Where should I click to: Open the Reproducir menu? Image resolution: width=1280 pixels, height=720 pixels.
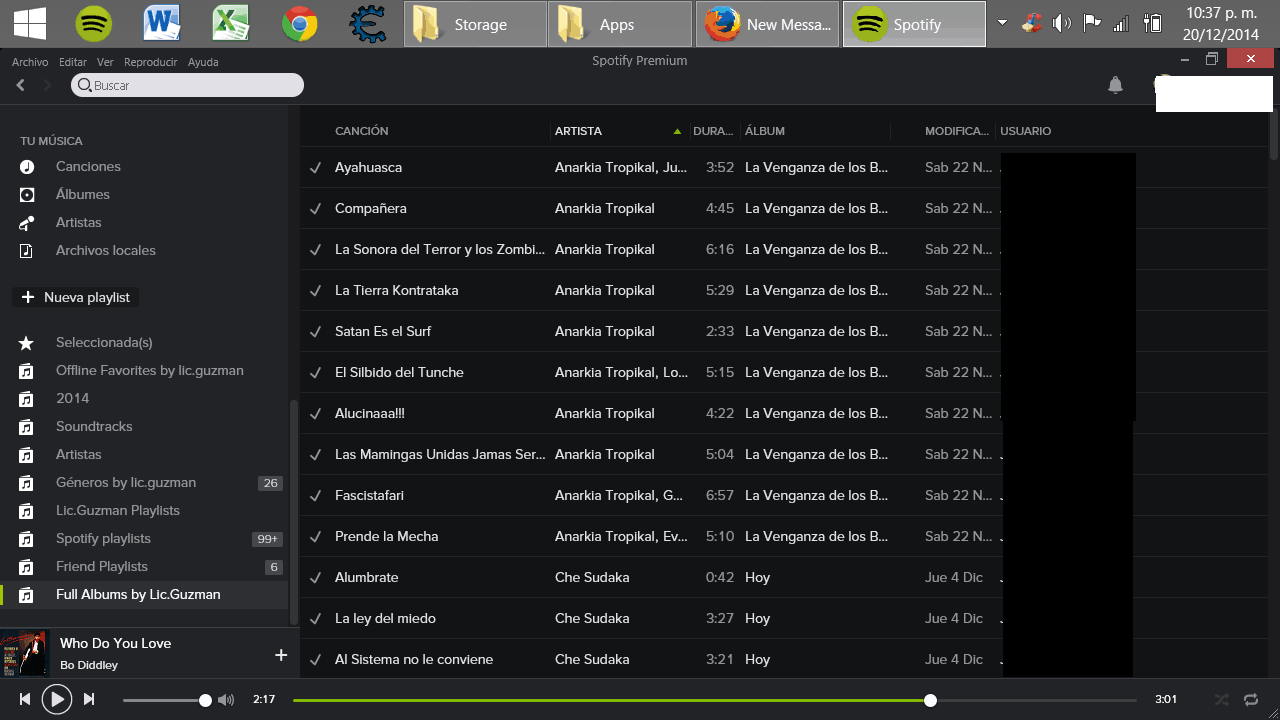point(151,62)
